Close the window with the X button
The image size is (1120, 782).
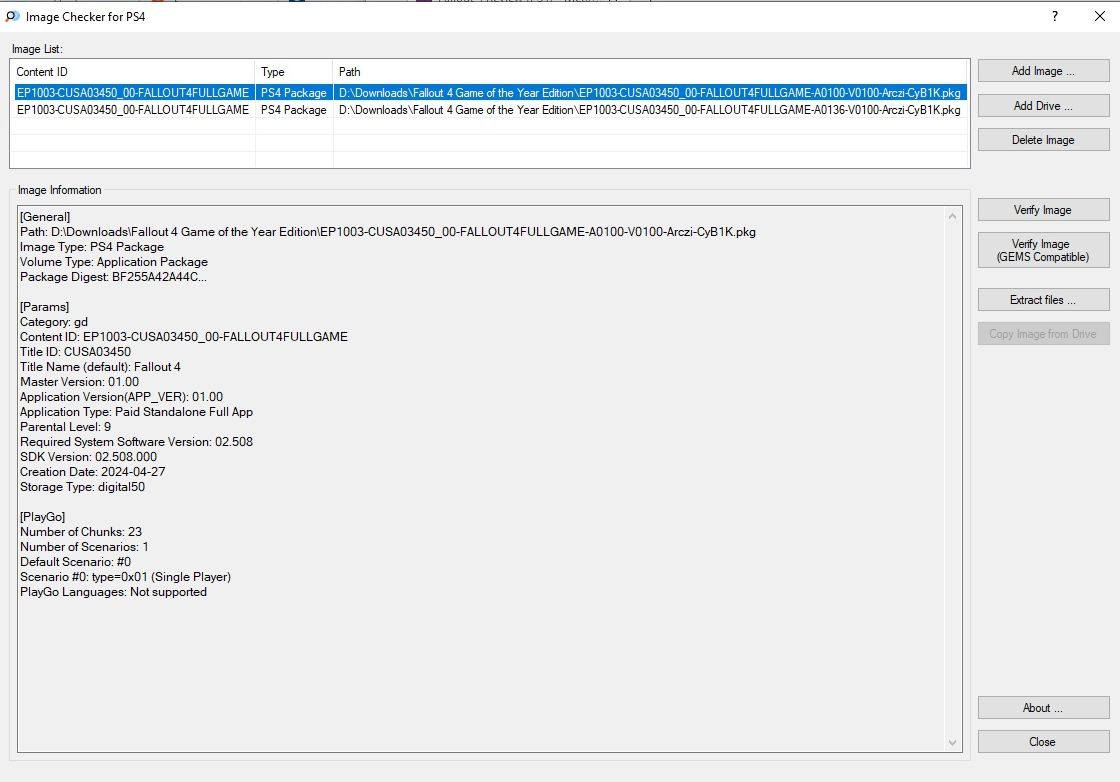pyautogui.click(x=1100, y=16)
